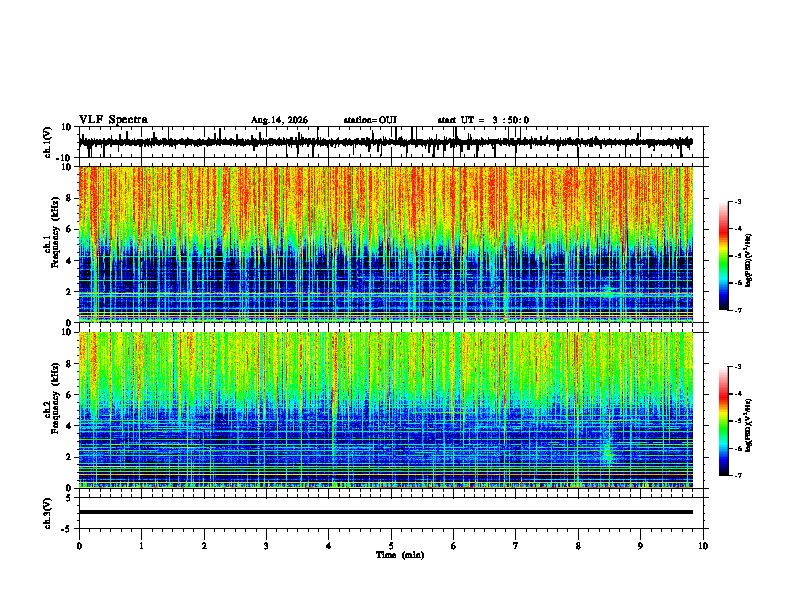Viewport: 792px width, 612px height.
Task: Click the "-7" label on ch.1 color bar
Action: (x=738, y=310)
